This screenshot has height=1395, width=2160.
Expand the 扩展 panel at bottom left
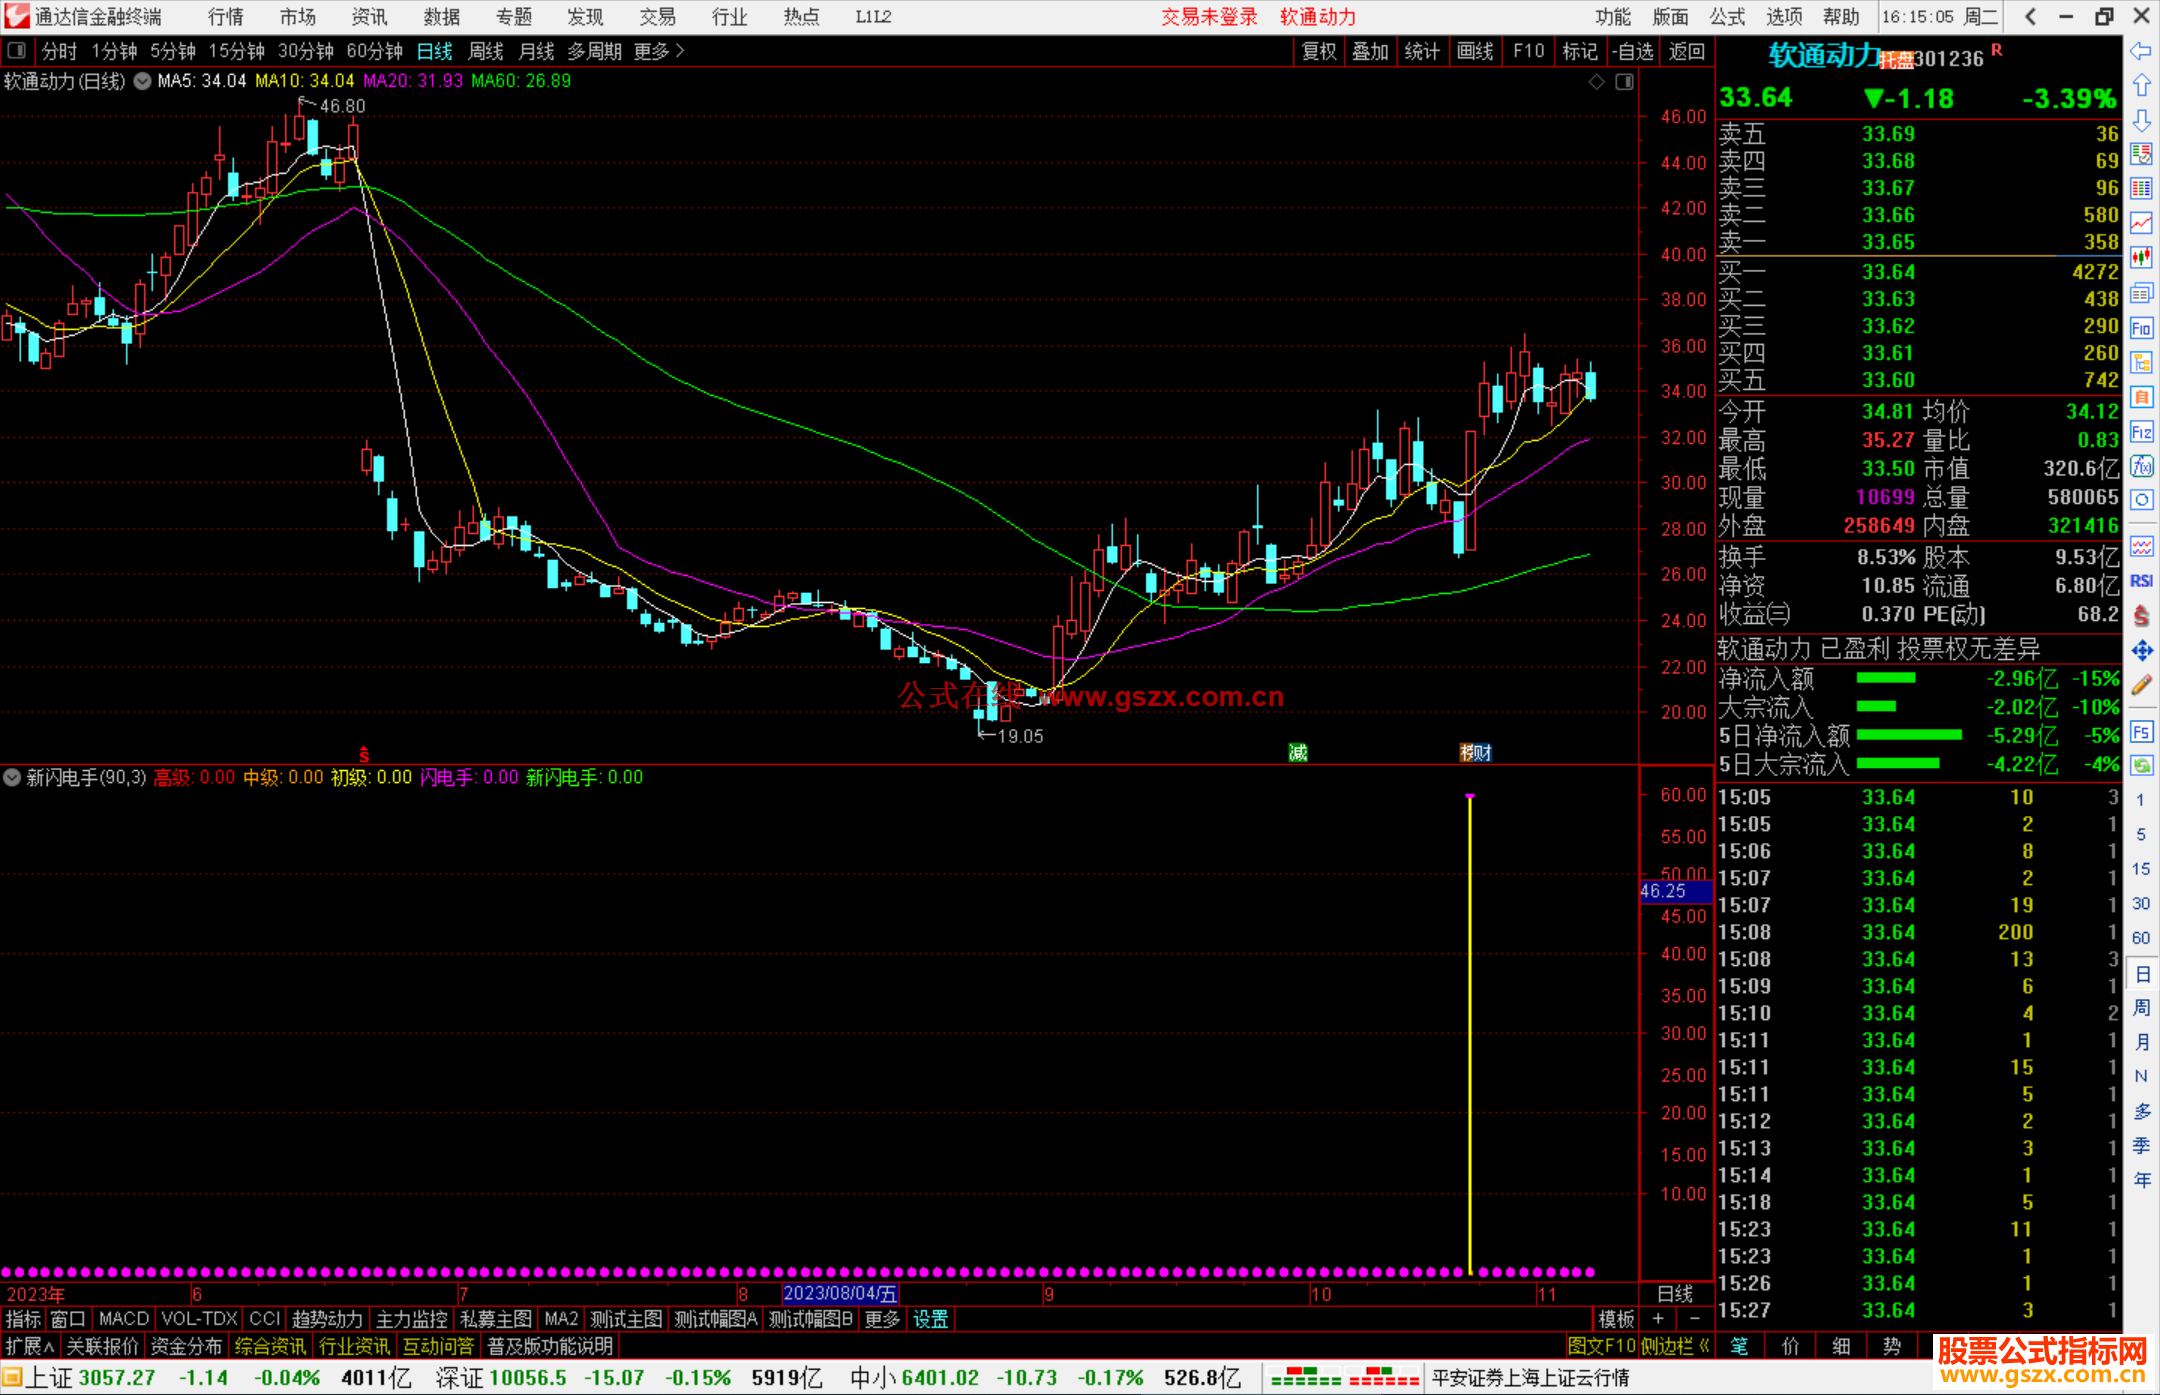(x=29, y=1346)
